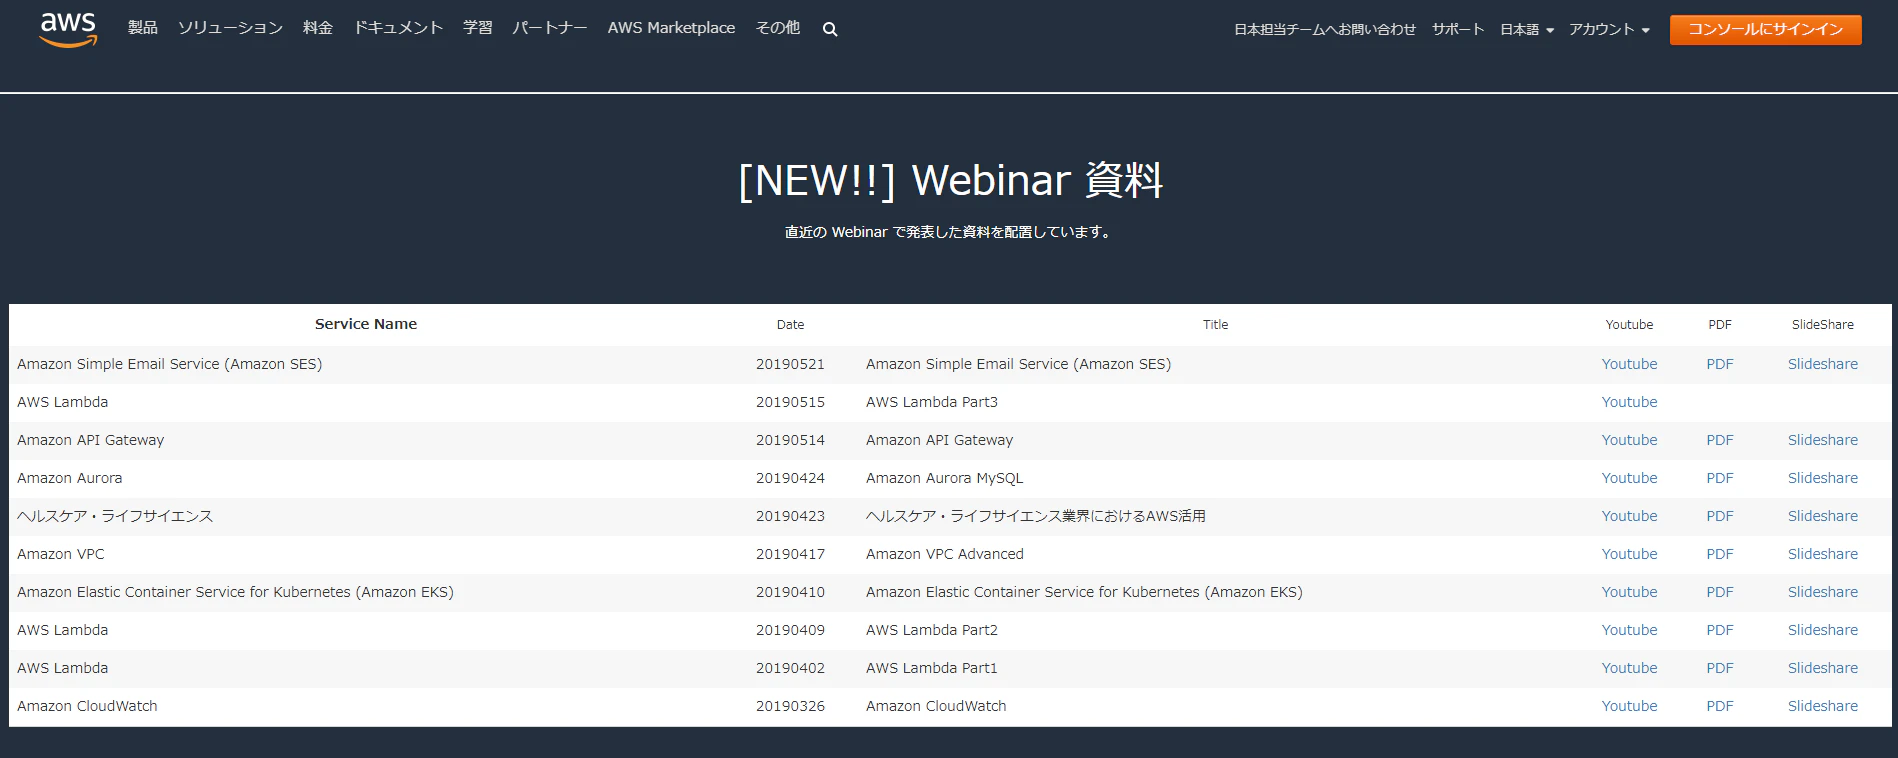Open PDF for Amazon EKS webinar
This screenshot has height=758, width=1898.
pyautogui.click(x=1720, y=592)
